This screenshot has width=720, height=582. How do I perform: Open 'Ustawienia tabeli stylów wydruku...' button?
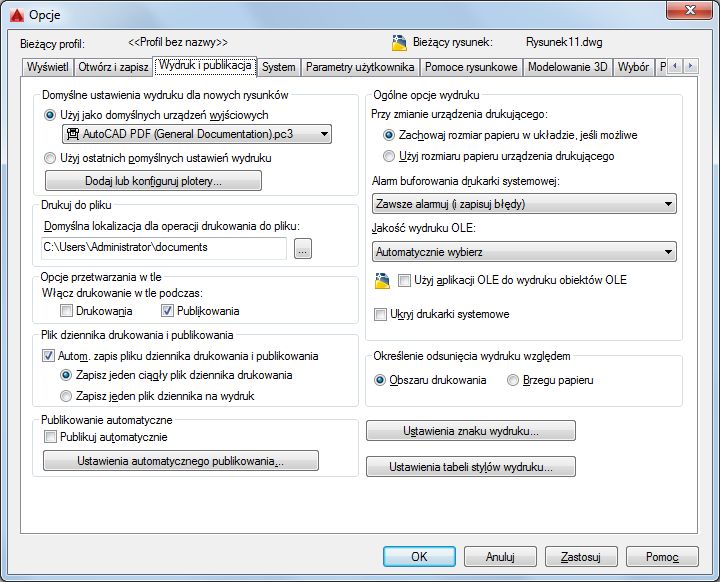coord(471,467)
